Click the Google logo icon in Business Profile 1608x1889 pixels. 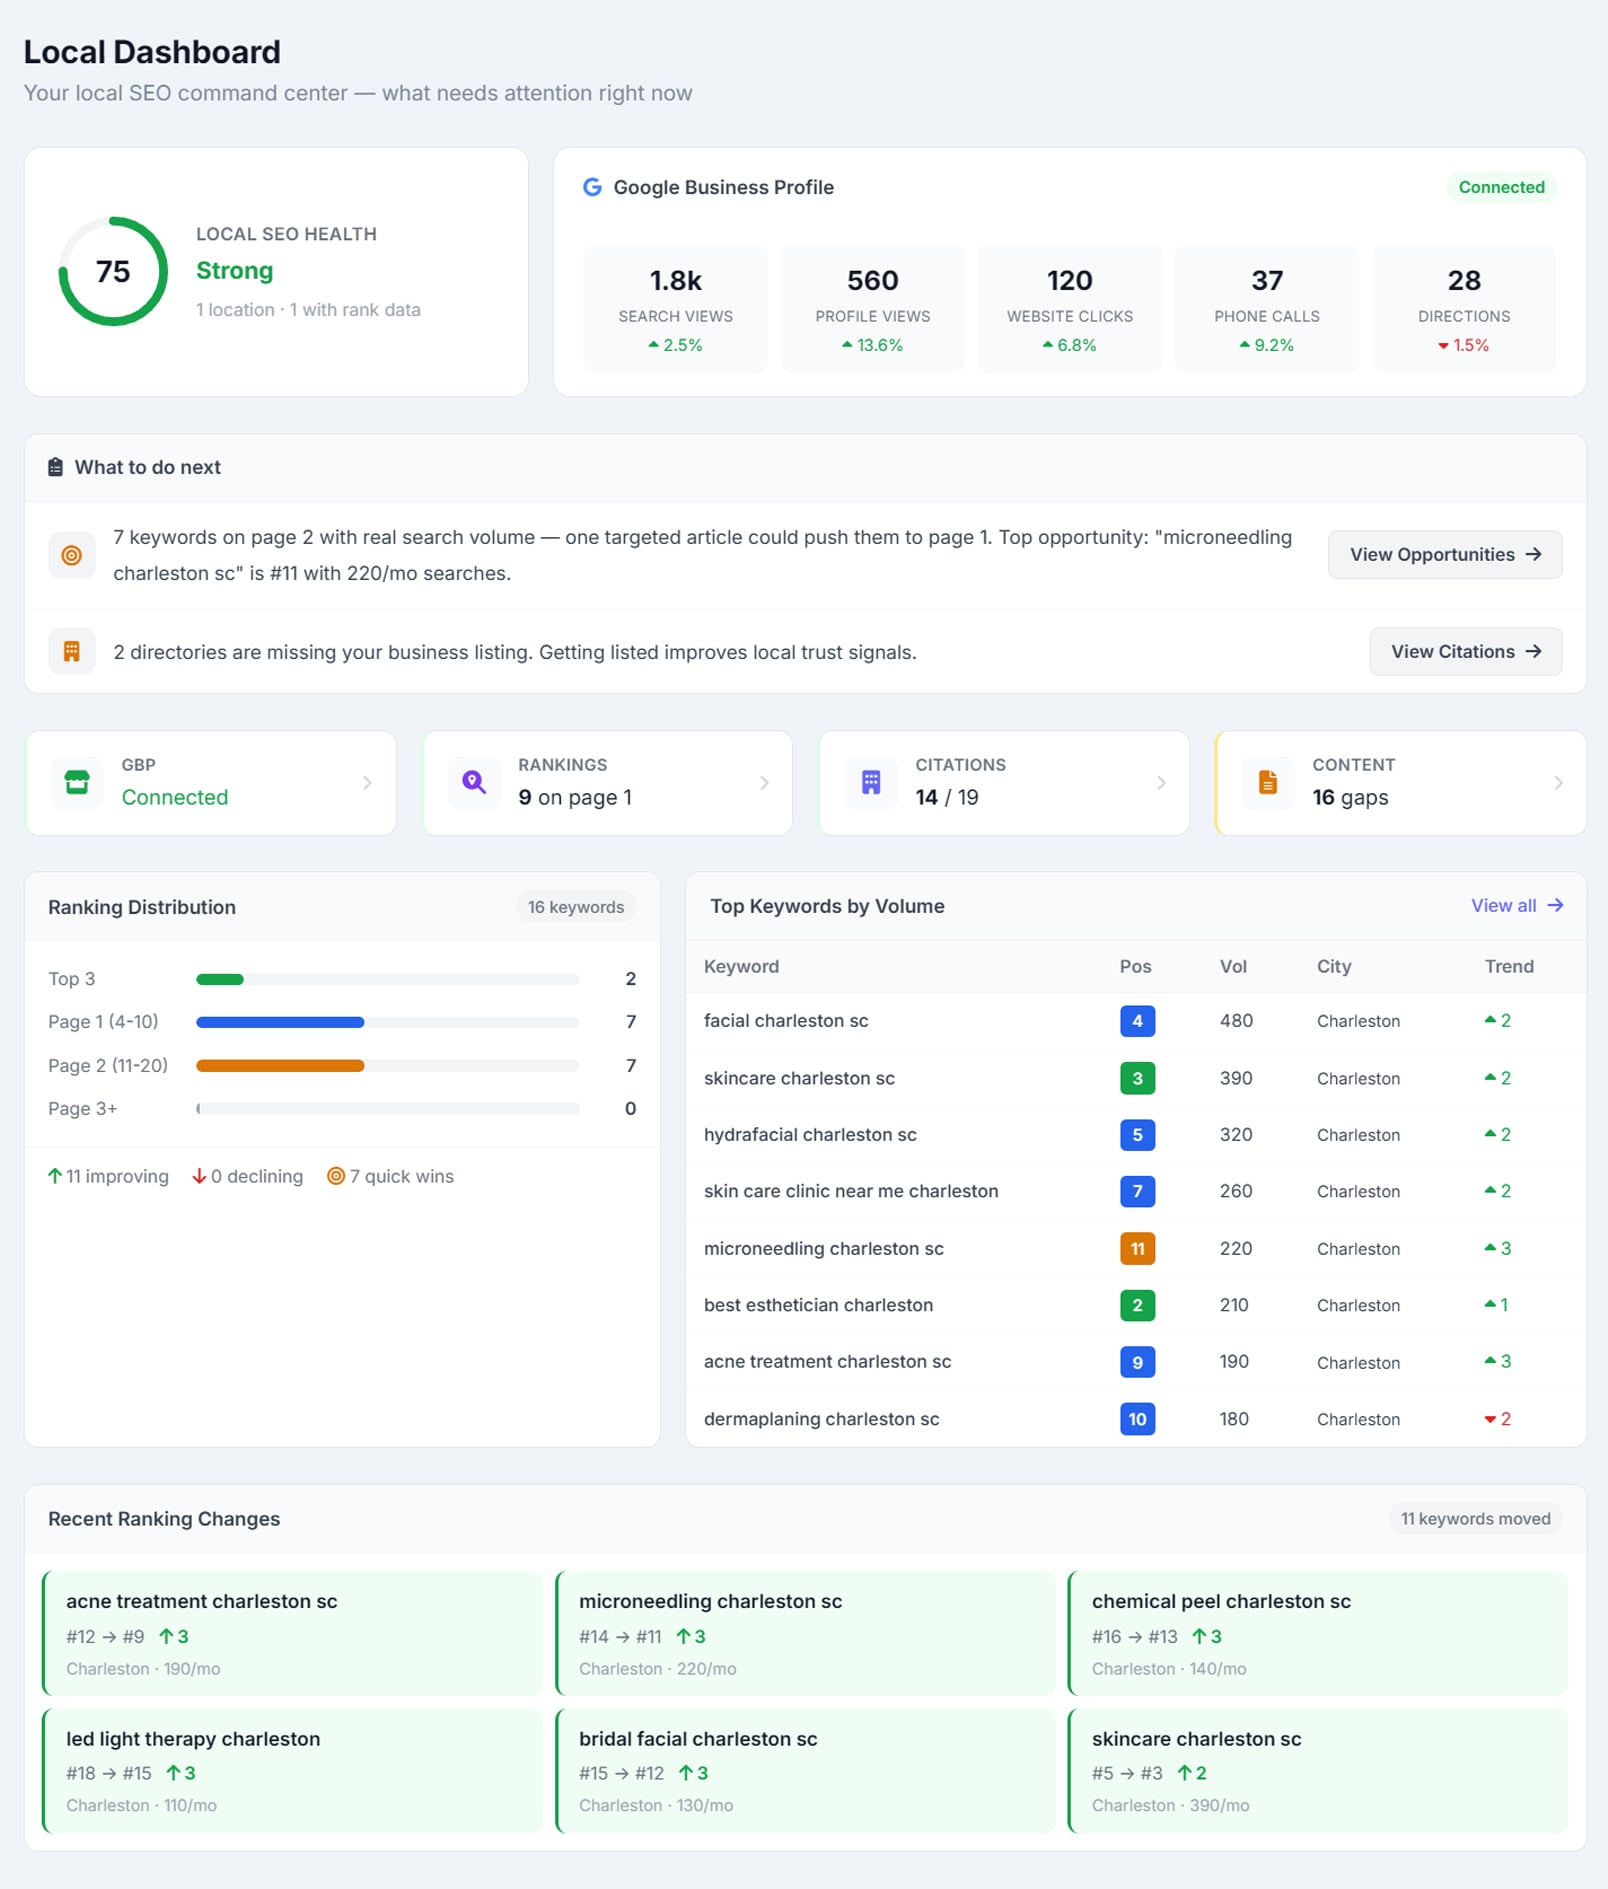(592, 187)
